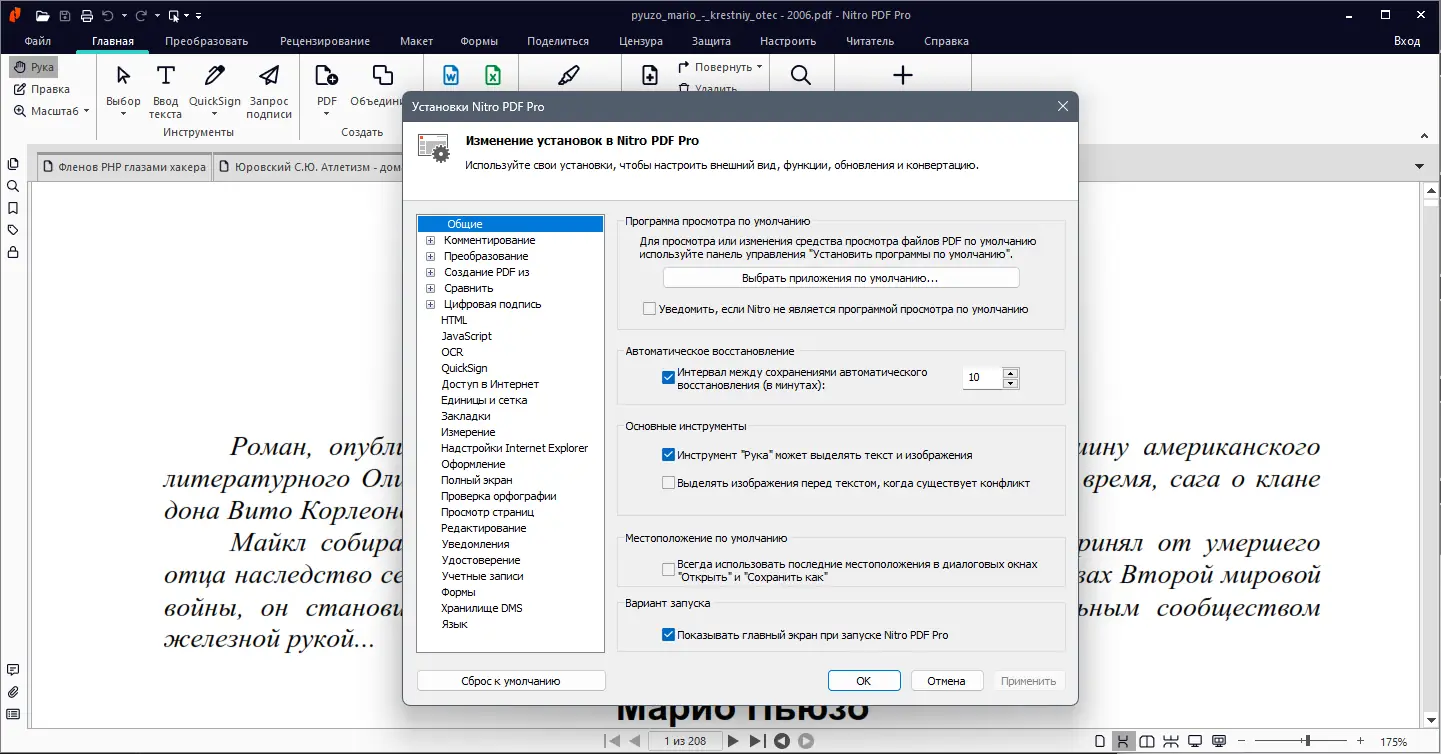
Task: Open the Файл menu
Action: (38, 41)
